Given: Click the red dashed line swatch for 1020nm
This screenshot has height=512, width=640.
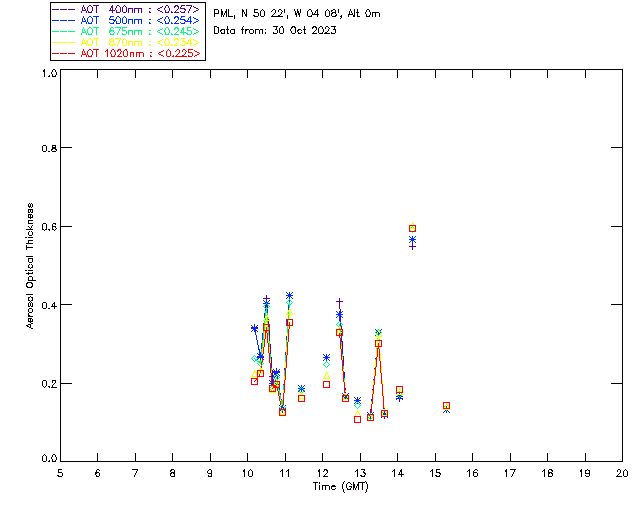Looking at the screenshot, I should pyautogui.click(x=64, y=53).
